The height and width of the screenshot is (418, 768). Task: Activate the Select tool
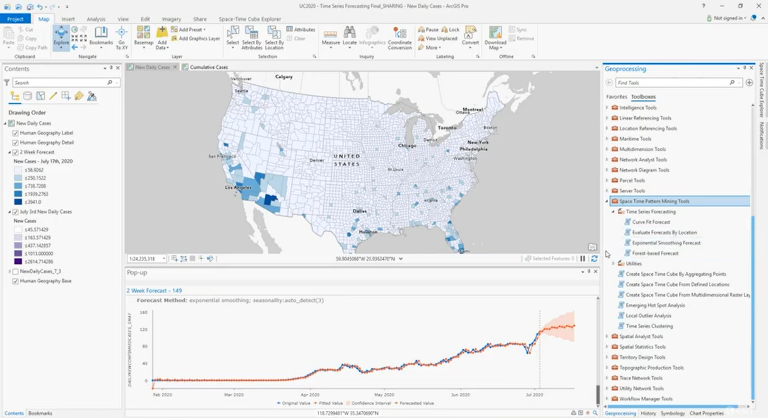point(233,37)
